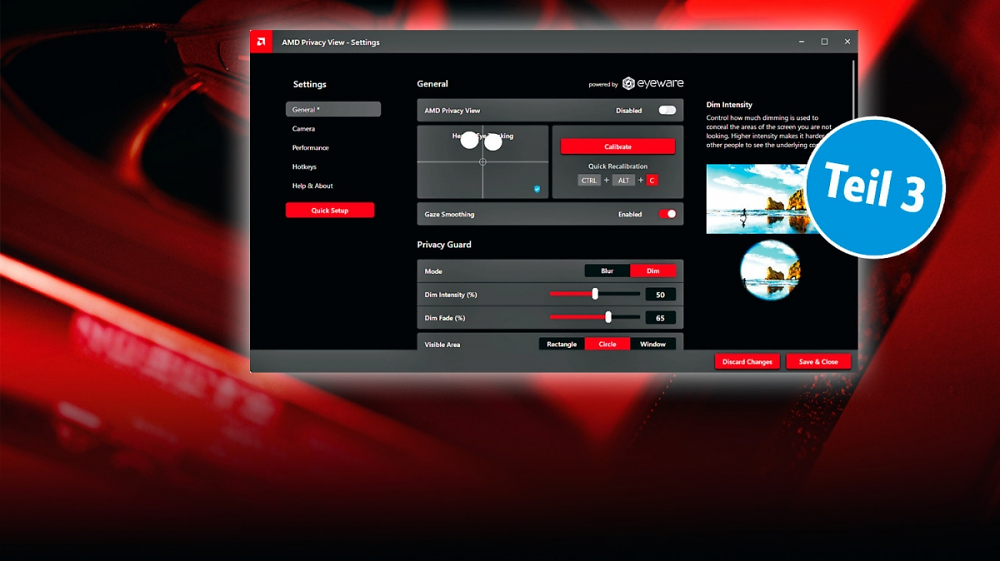The image size is (1000, 561).
Task: Click the AMD logo in title bar
Action: pyautogui.click(x=261, y=42)
